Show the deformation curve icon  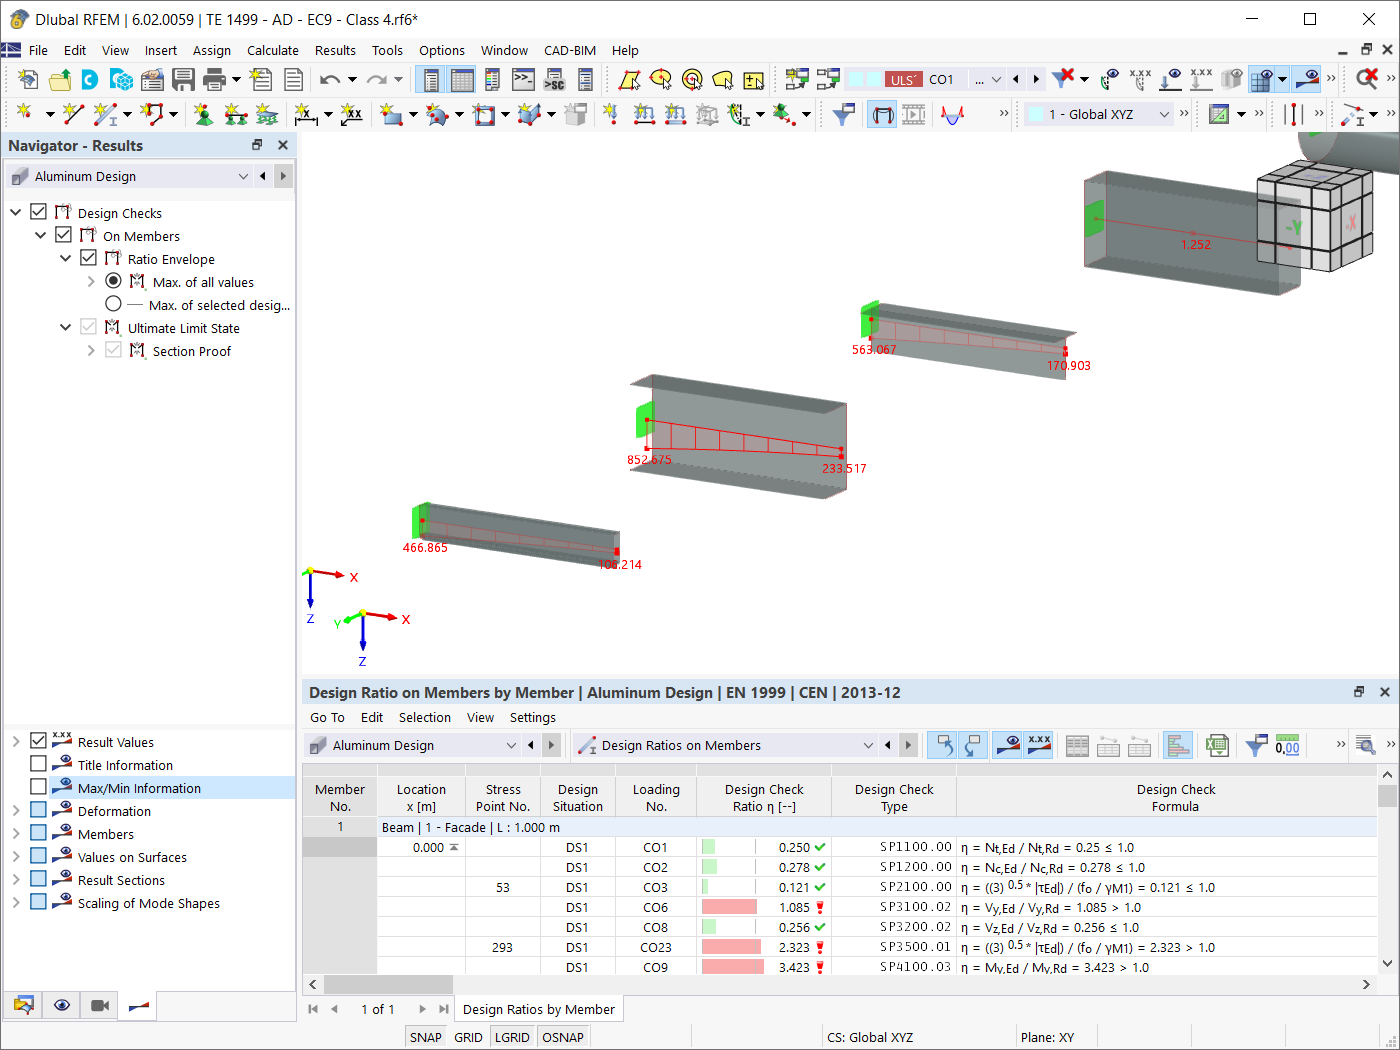(953, 114)
